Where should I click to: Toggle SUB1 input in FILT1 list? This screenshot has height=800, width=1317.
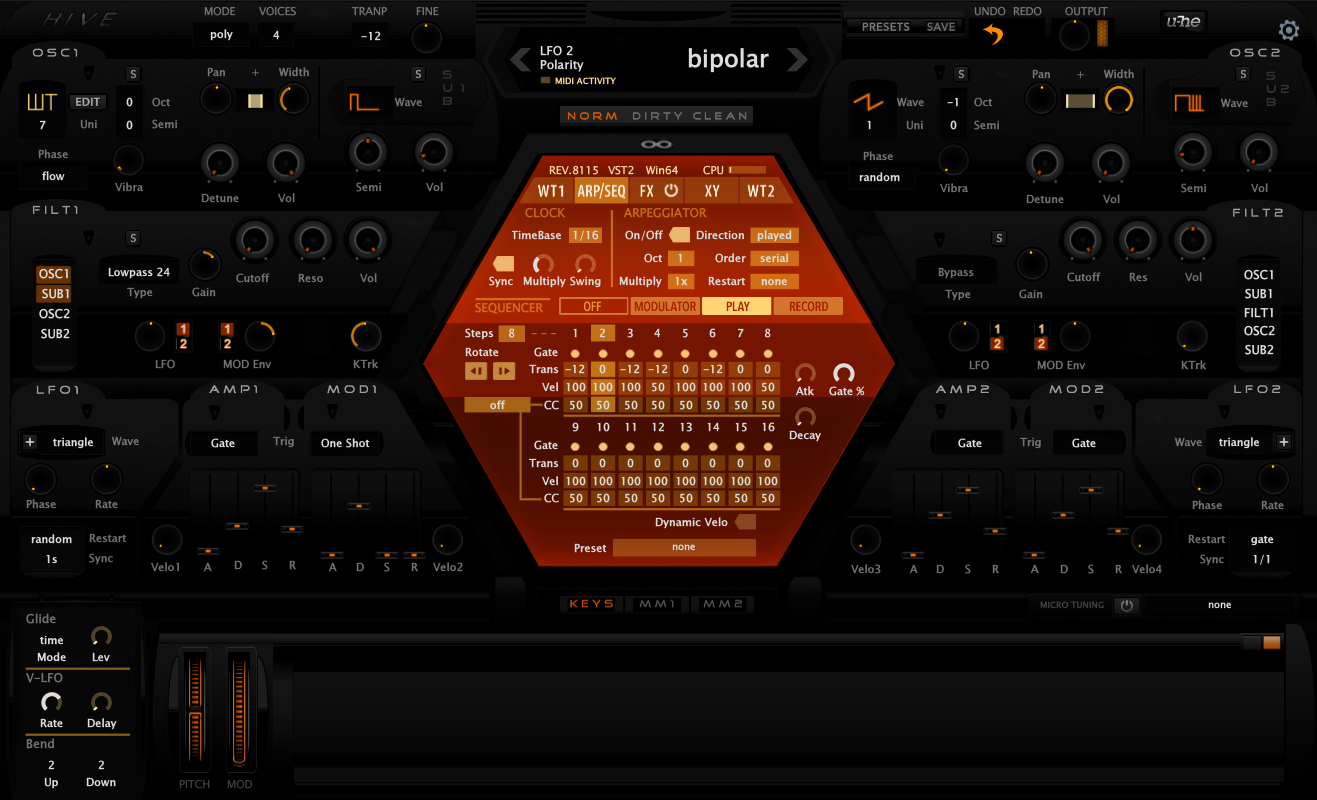pyautogui.click(x=54, y=294)
